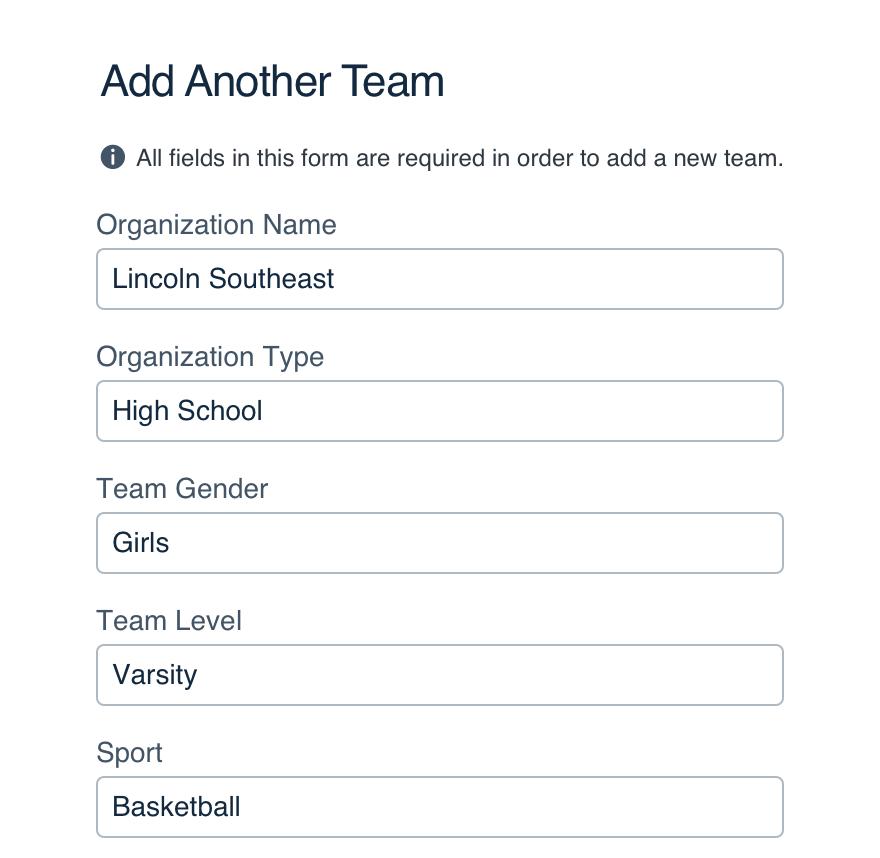Screen dimensions: 880x858
Task: Open the Sport dropdown showing Basketball
Action: [x=439, y=806]
